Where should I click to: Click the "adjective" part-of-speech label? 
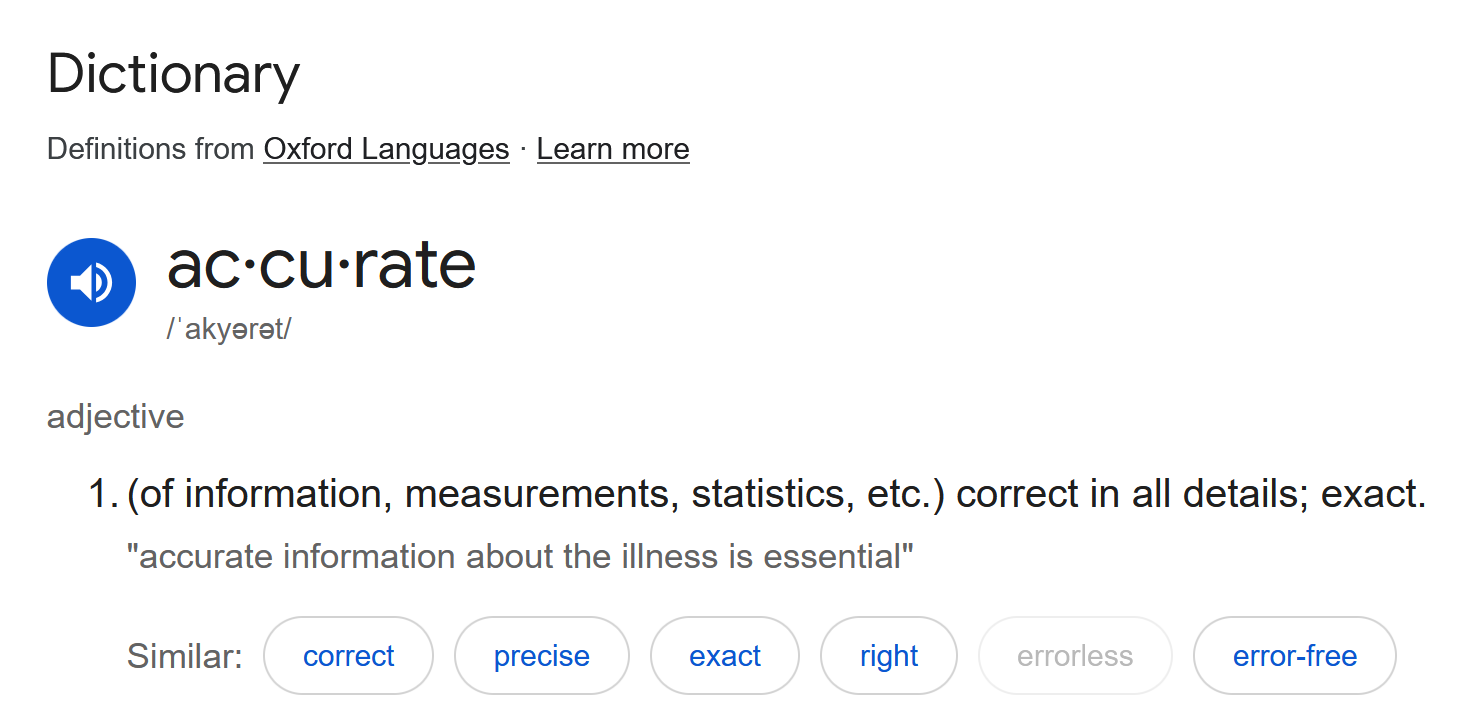click(x=115, y=416)
